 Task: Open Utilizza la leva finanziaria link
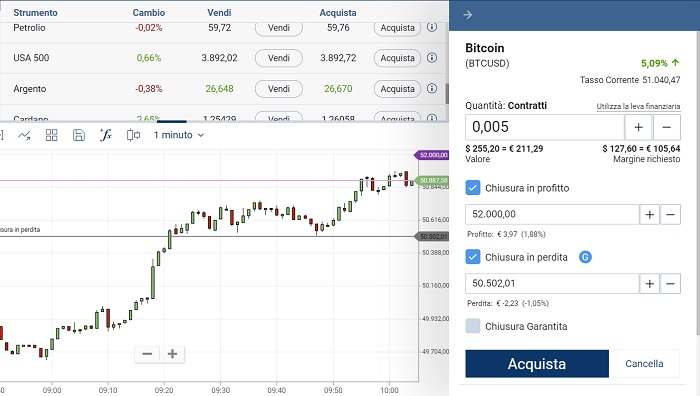point(638,106)
